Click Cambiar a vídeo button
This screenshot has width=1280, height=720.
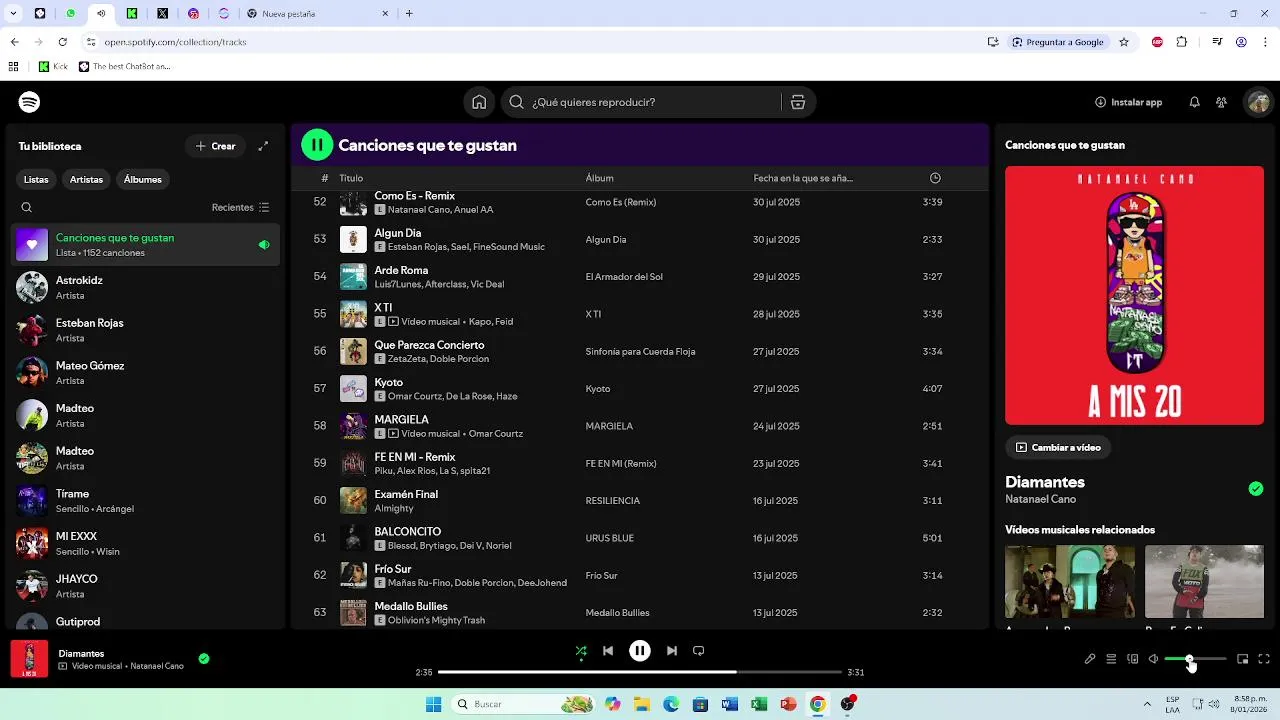point(1058,447)
